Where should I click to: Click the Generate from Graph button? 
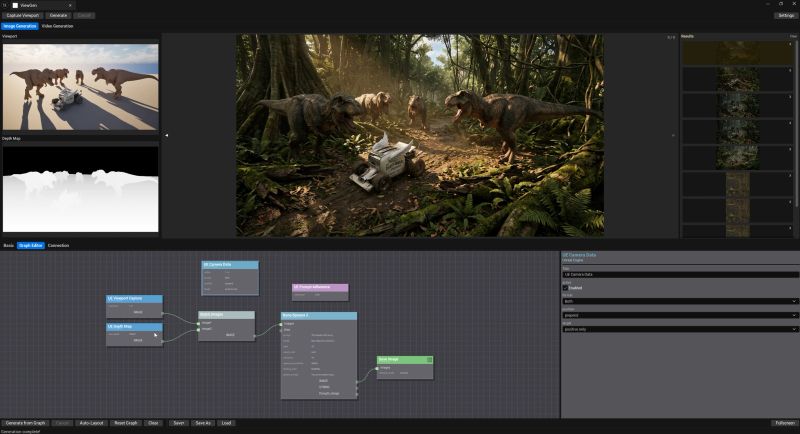[x=25, y=423]
